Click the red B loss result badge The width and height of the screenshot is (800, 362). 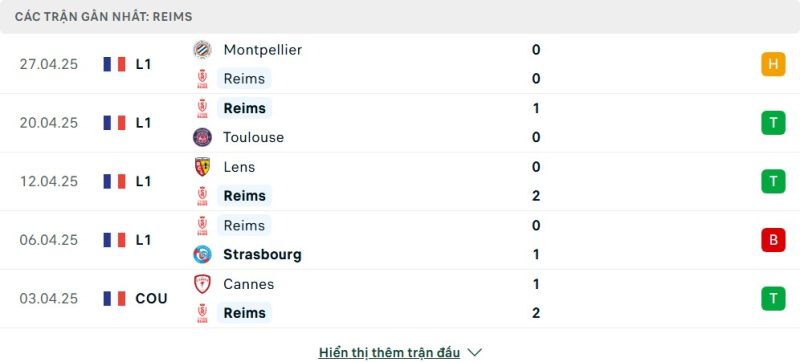(x=773, y=240)
